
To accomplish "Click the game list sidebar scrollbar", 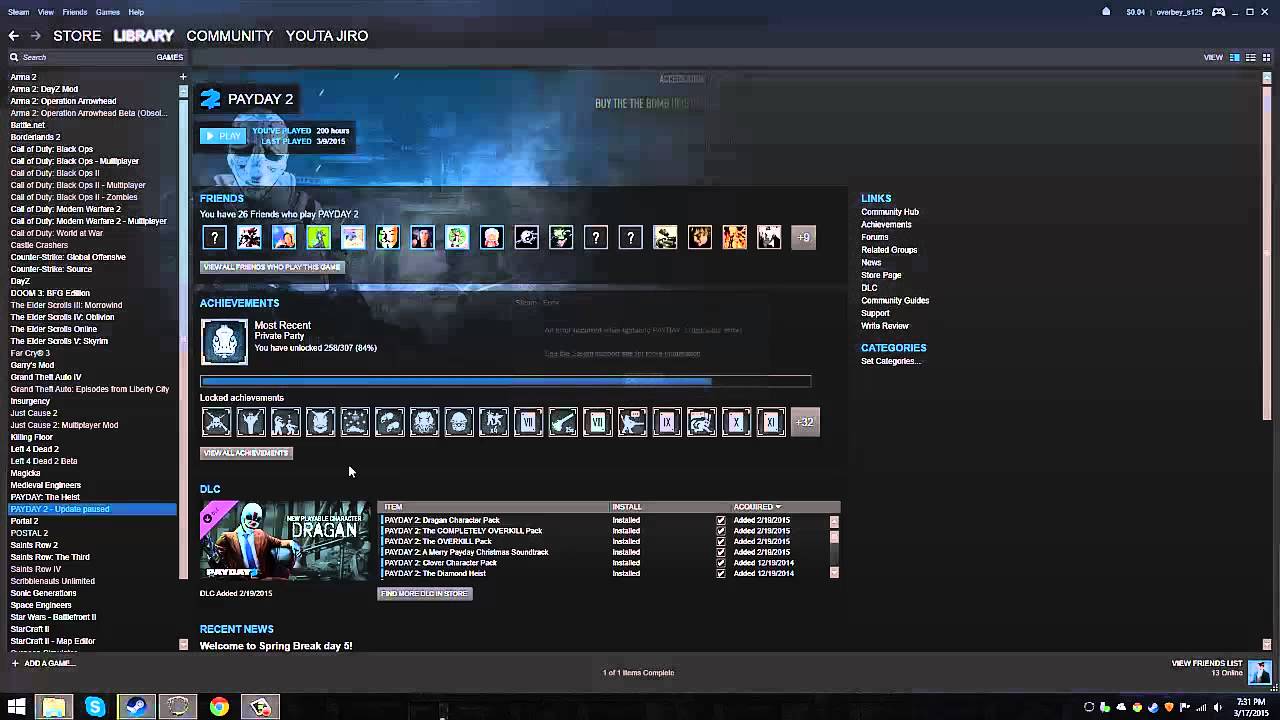I will pyautogui.click(x=183, y=337).
